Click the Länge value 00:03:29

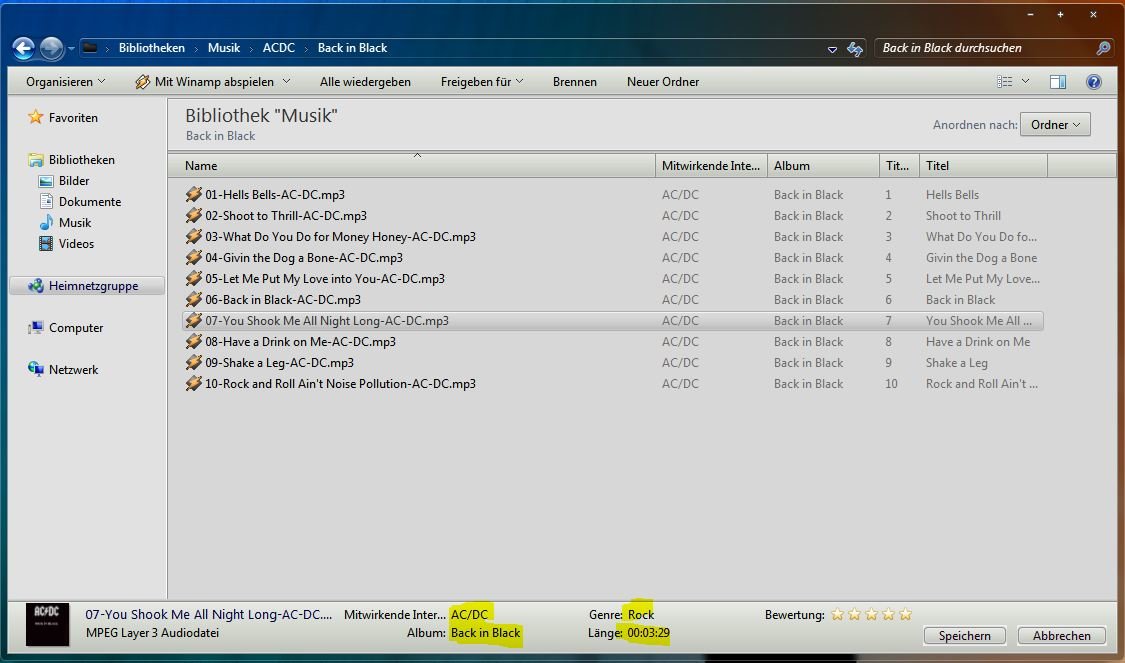coord(648,633)
